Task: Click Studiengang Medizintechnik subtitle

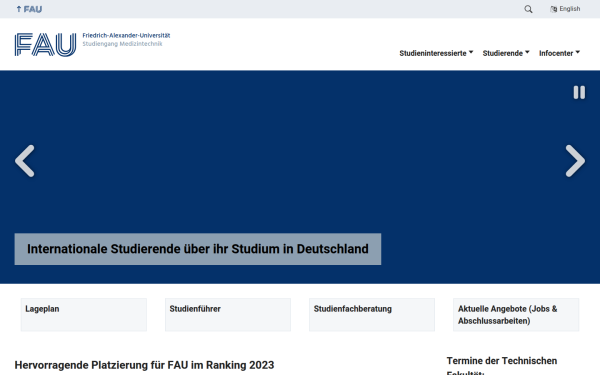Action: [122, 44]
